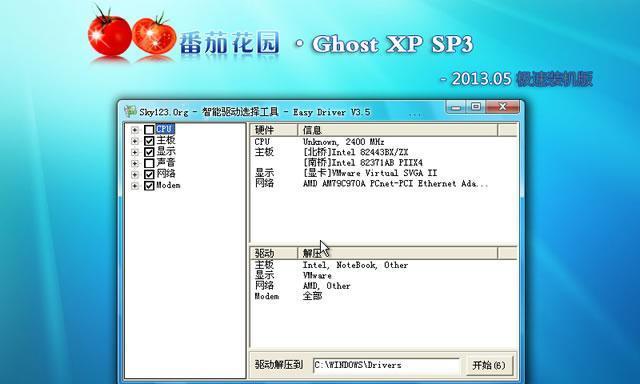
Task: Select the 主板 tree item label
Action: coord(166,140)
